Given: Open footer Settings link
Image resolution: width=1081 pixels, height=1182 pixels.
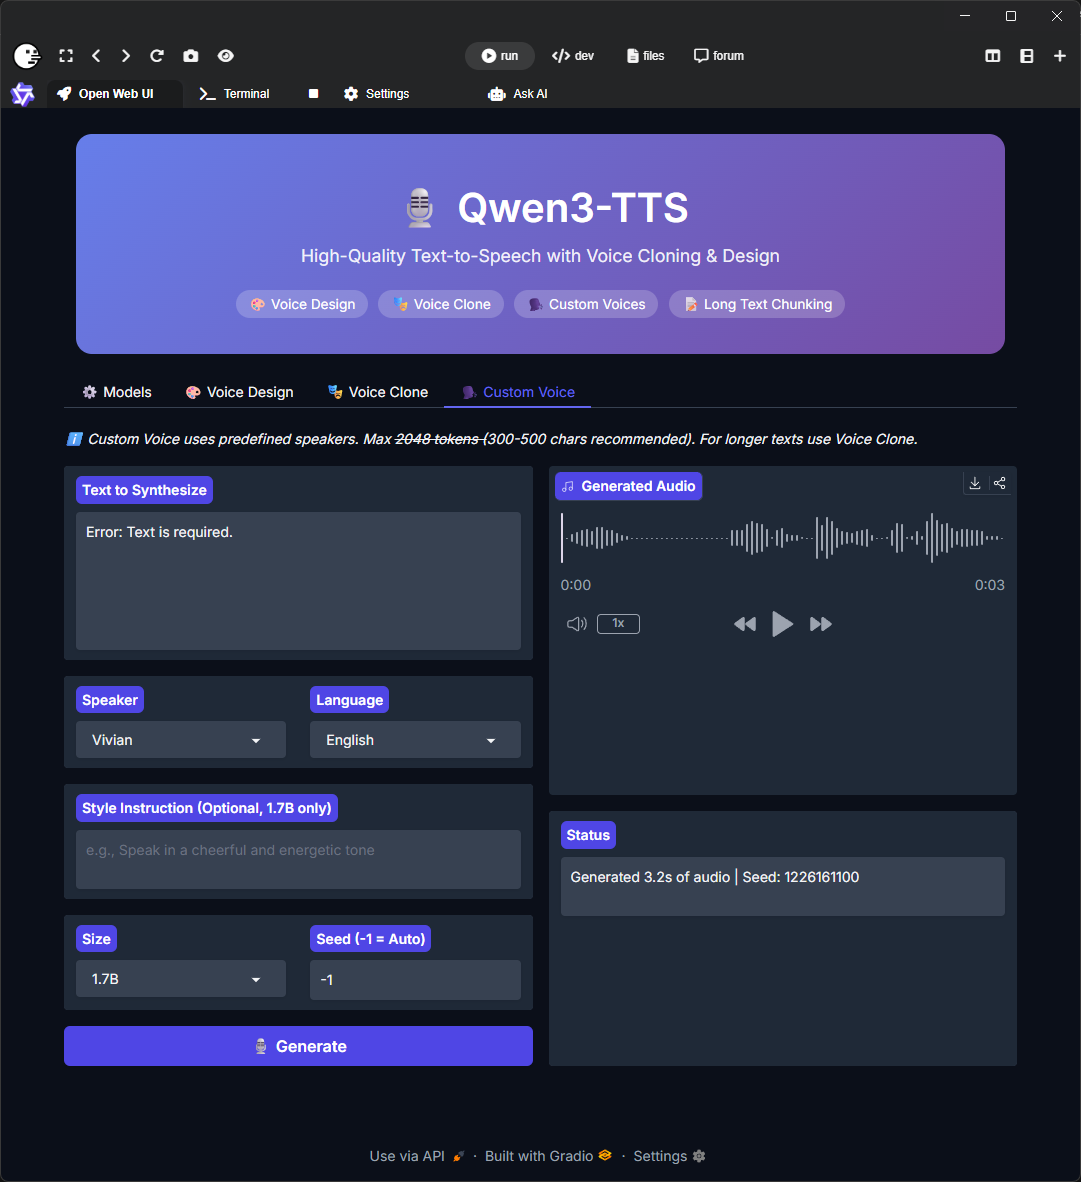Looking at the screenshot, I should [x=669, y=1156].
